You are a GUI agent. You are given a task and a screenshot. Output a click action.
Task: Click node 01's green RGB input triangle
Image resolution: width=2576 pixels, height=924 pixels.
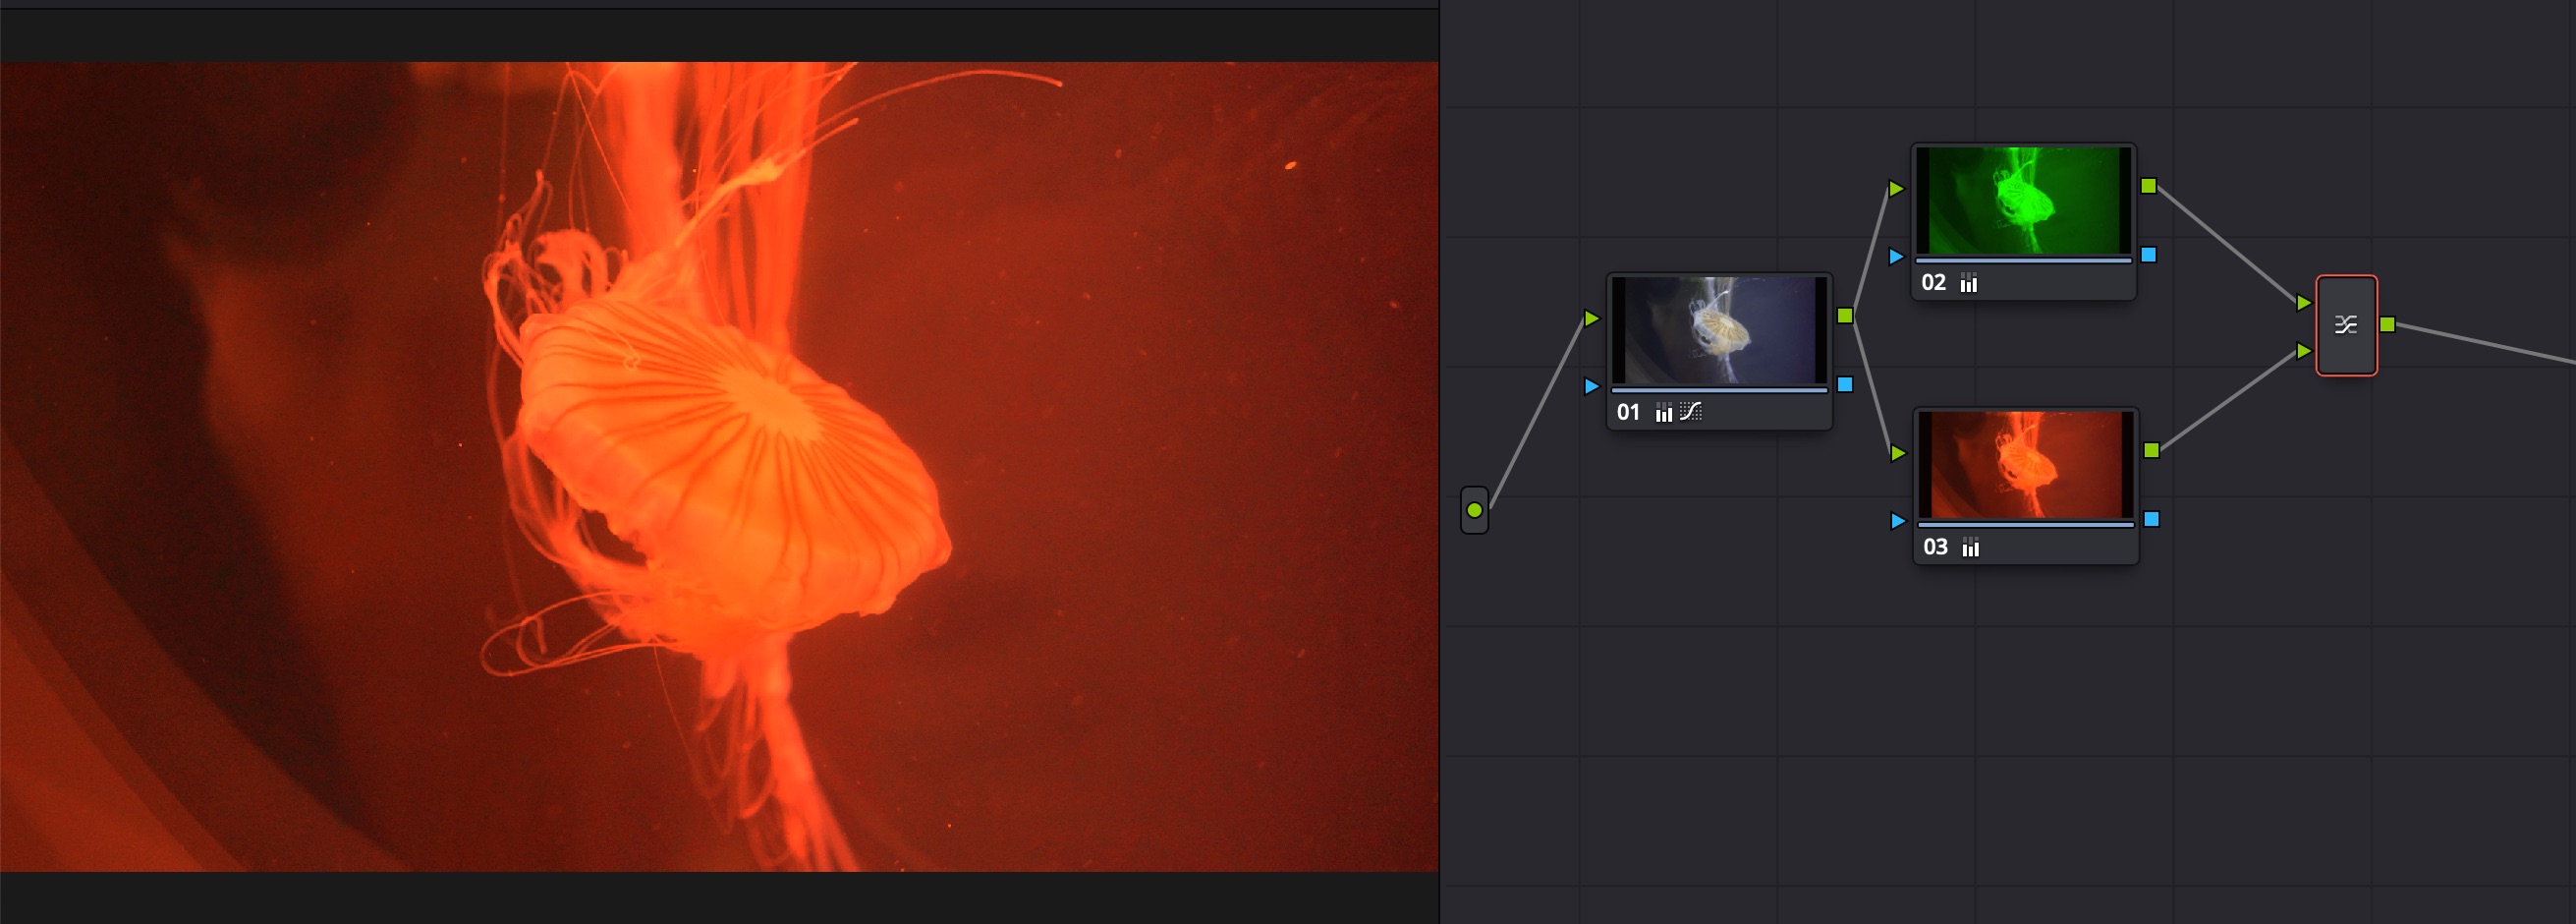(1591, 319)
